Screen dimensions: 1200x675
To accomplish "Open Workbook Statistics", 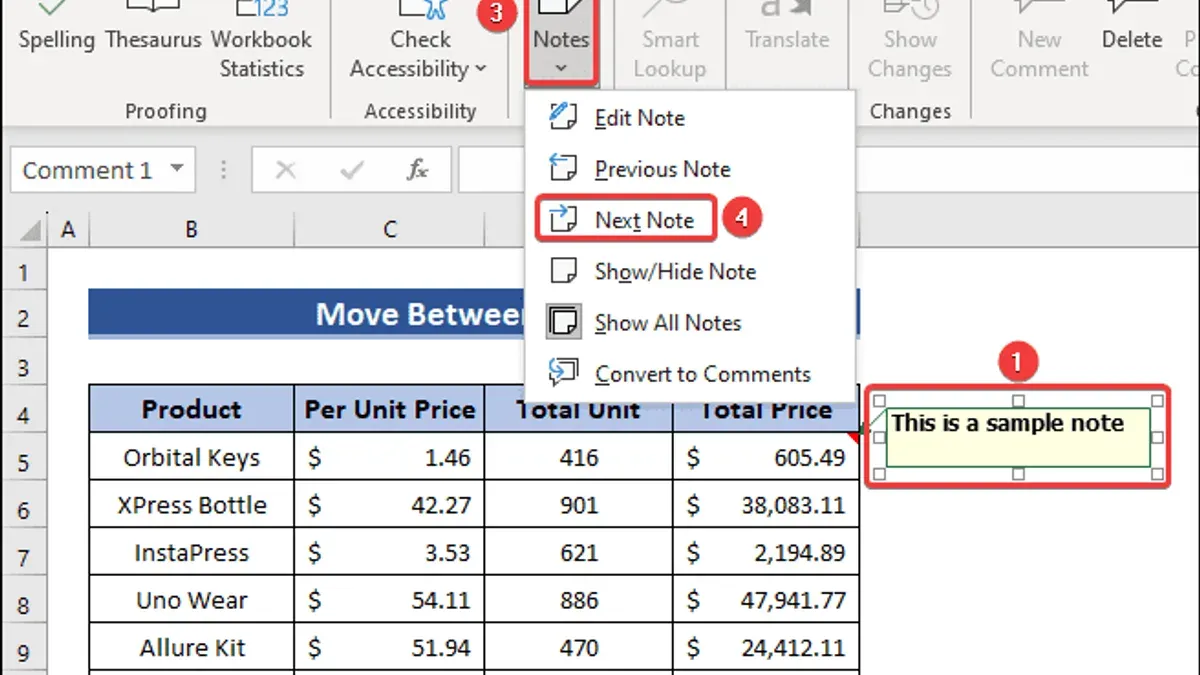I will [x=261, y=40].
